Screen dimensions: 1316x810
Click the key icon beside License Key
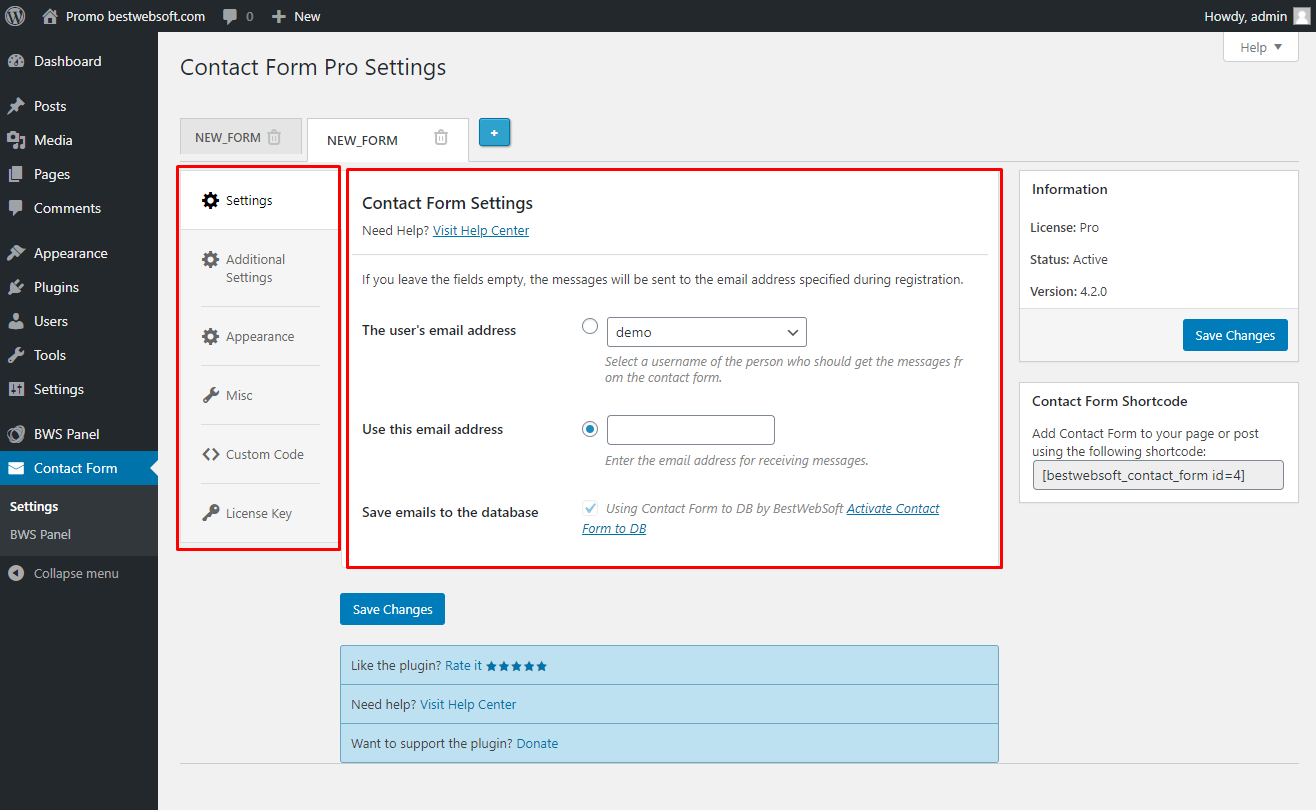210,513
